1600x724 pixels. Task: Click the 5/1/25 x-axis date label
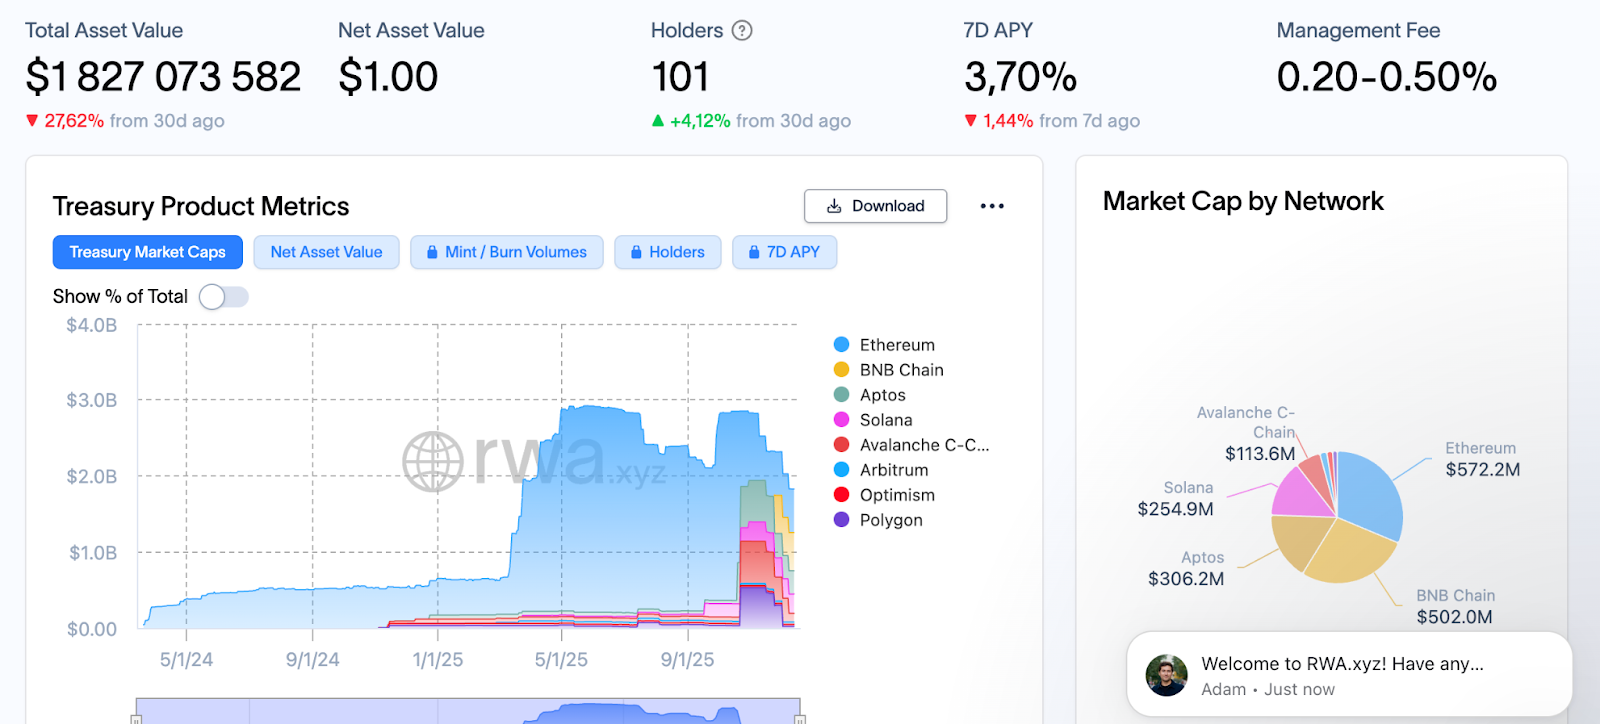561,660
